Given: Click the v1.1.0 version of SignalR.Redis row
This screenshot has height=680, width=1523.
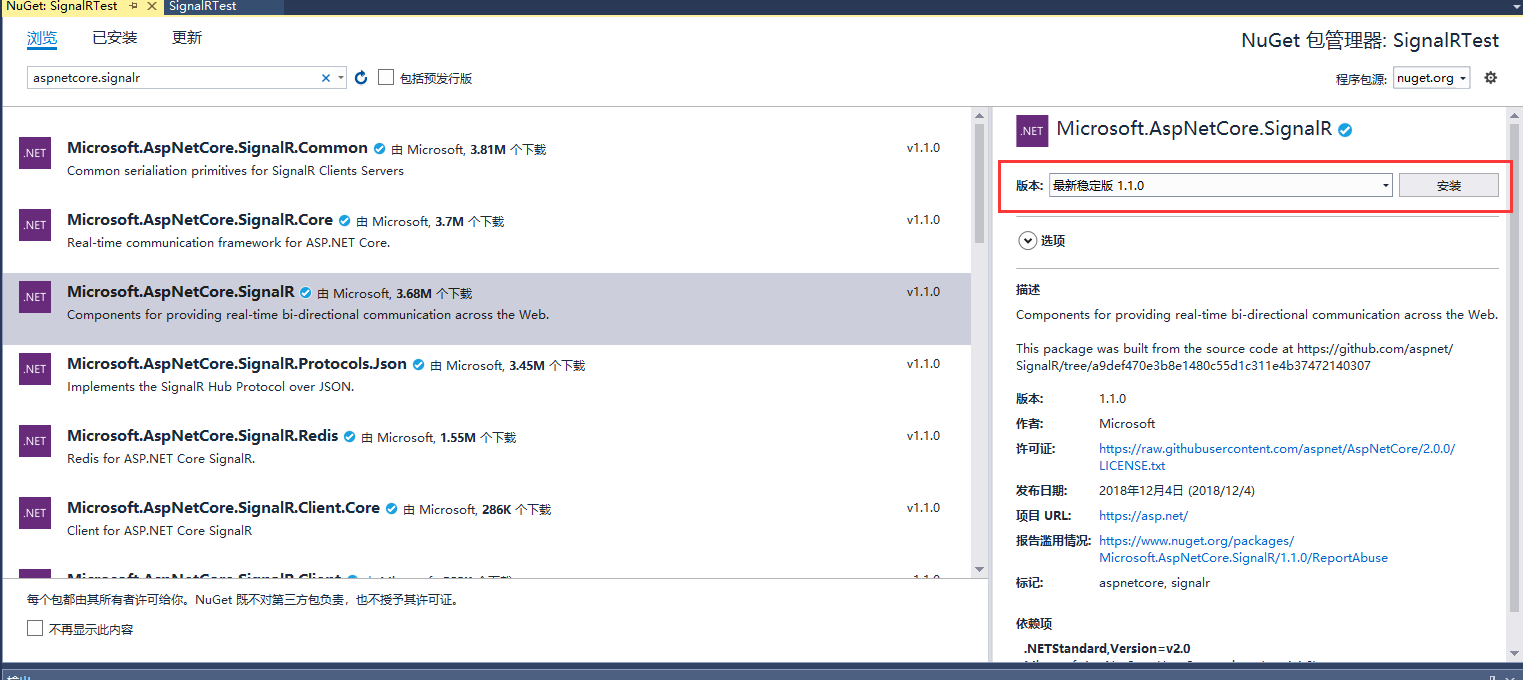Looking at the screenshot, I should pyautogui.click(x=923, y=436).
